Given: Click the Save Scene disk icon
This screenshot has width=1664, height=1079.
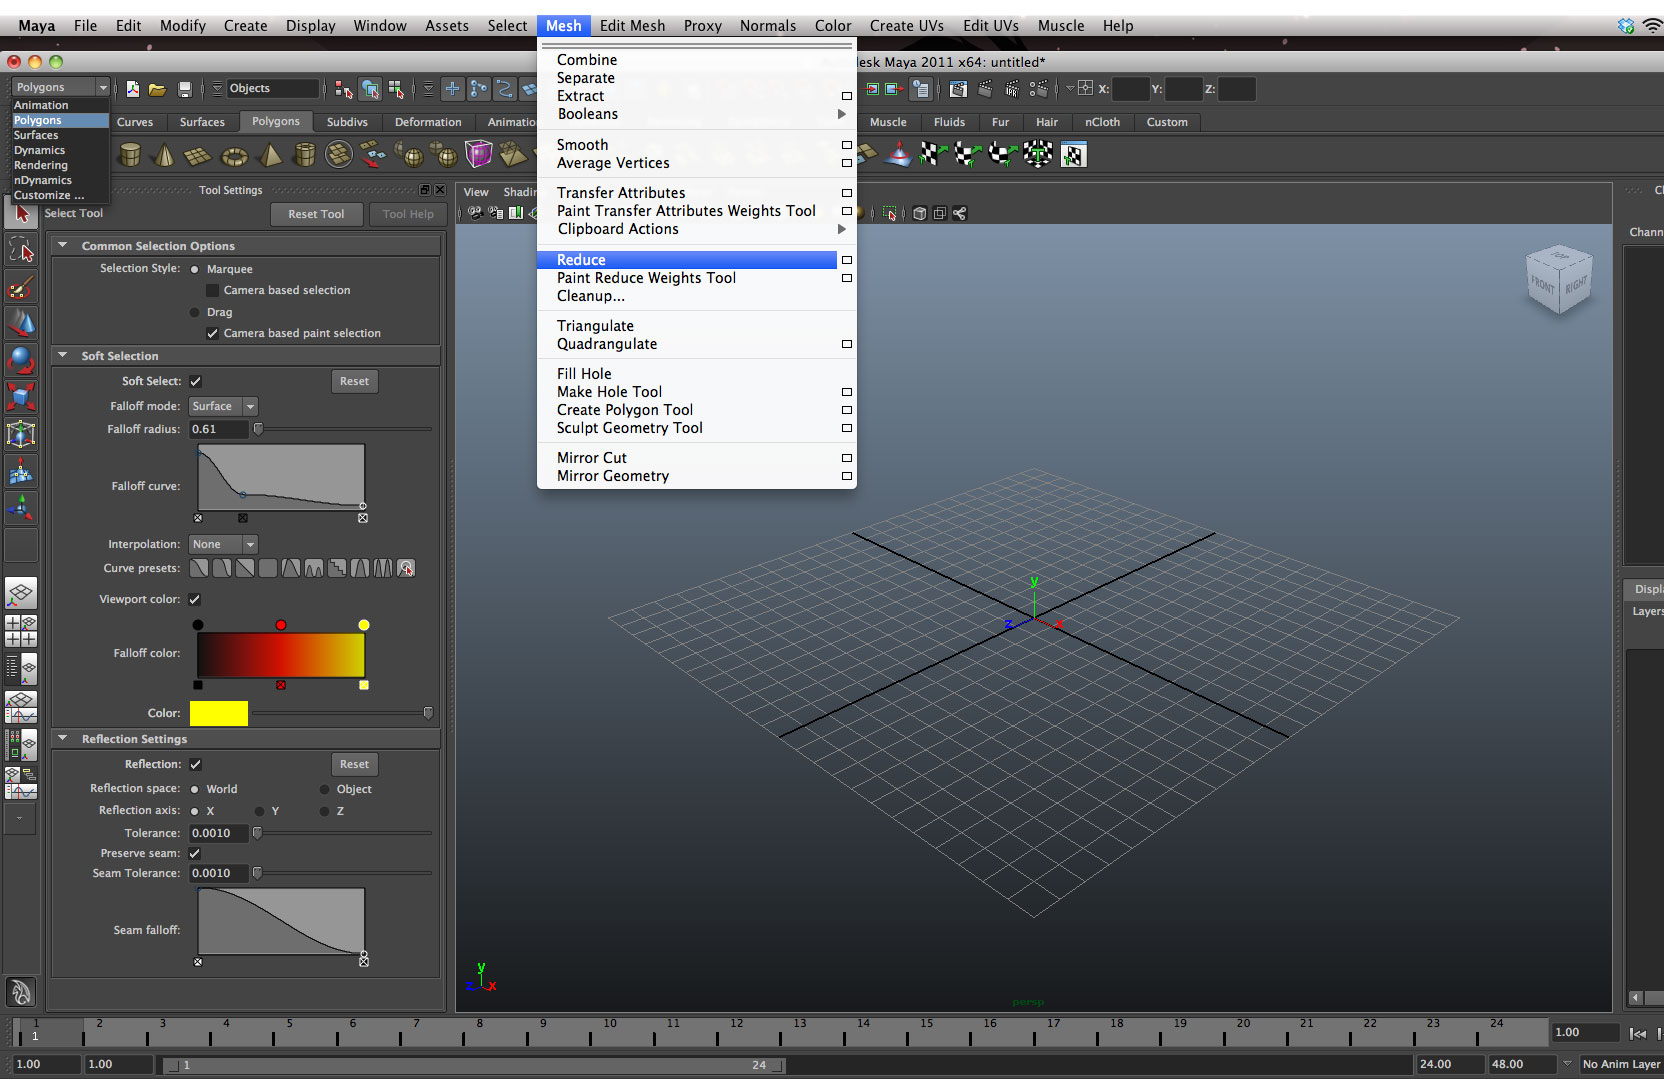Looking at the screenshot, I should point(184,89).
